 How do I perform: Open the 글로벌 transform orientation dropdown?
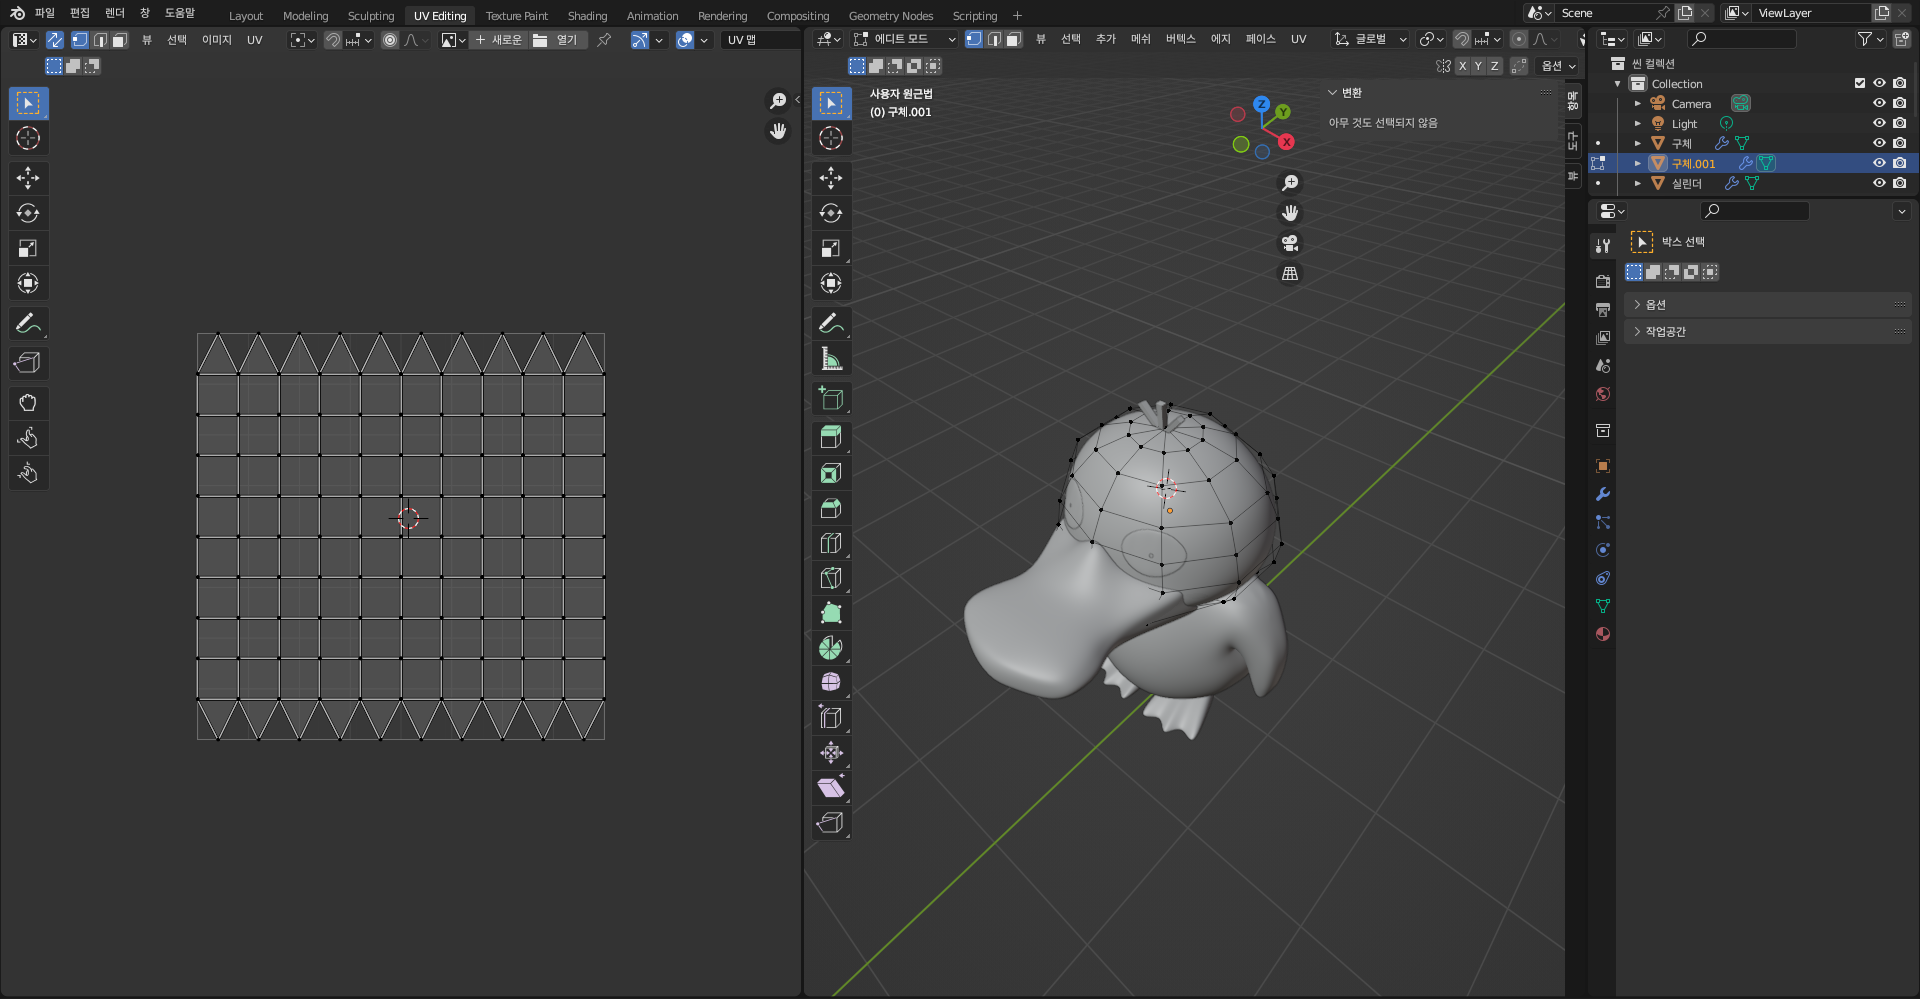[1370, 39]
